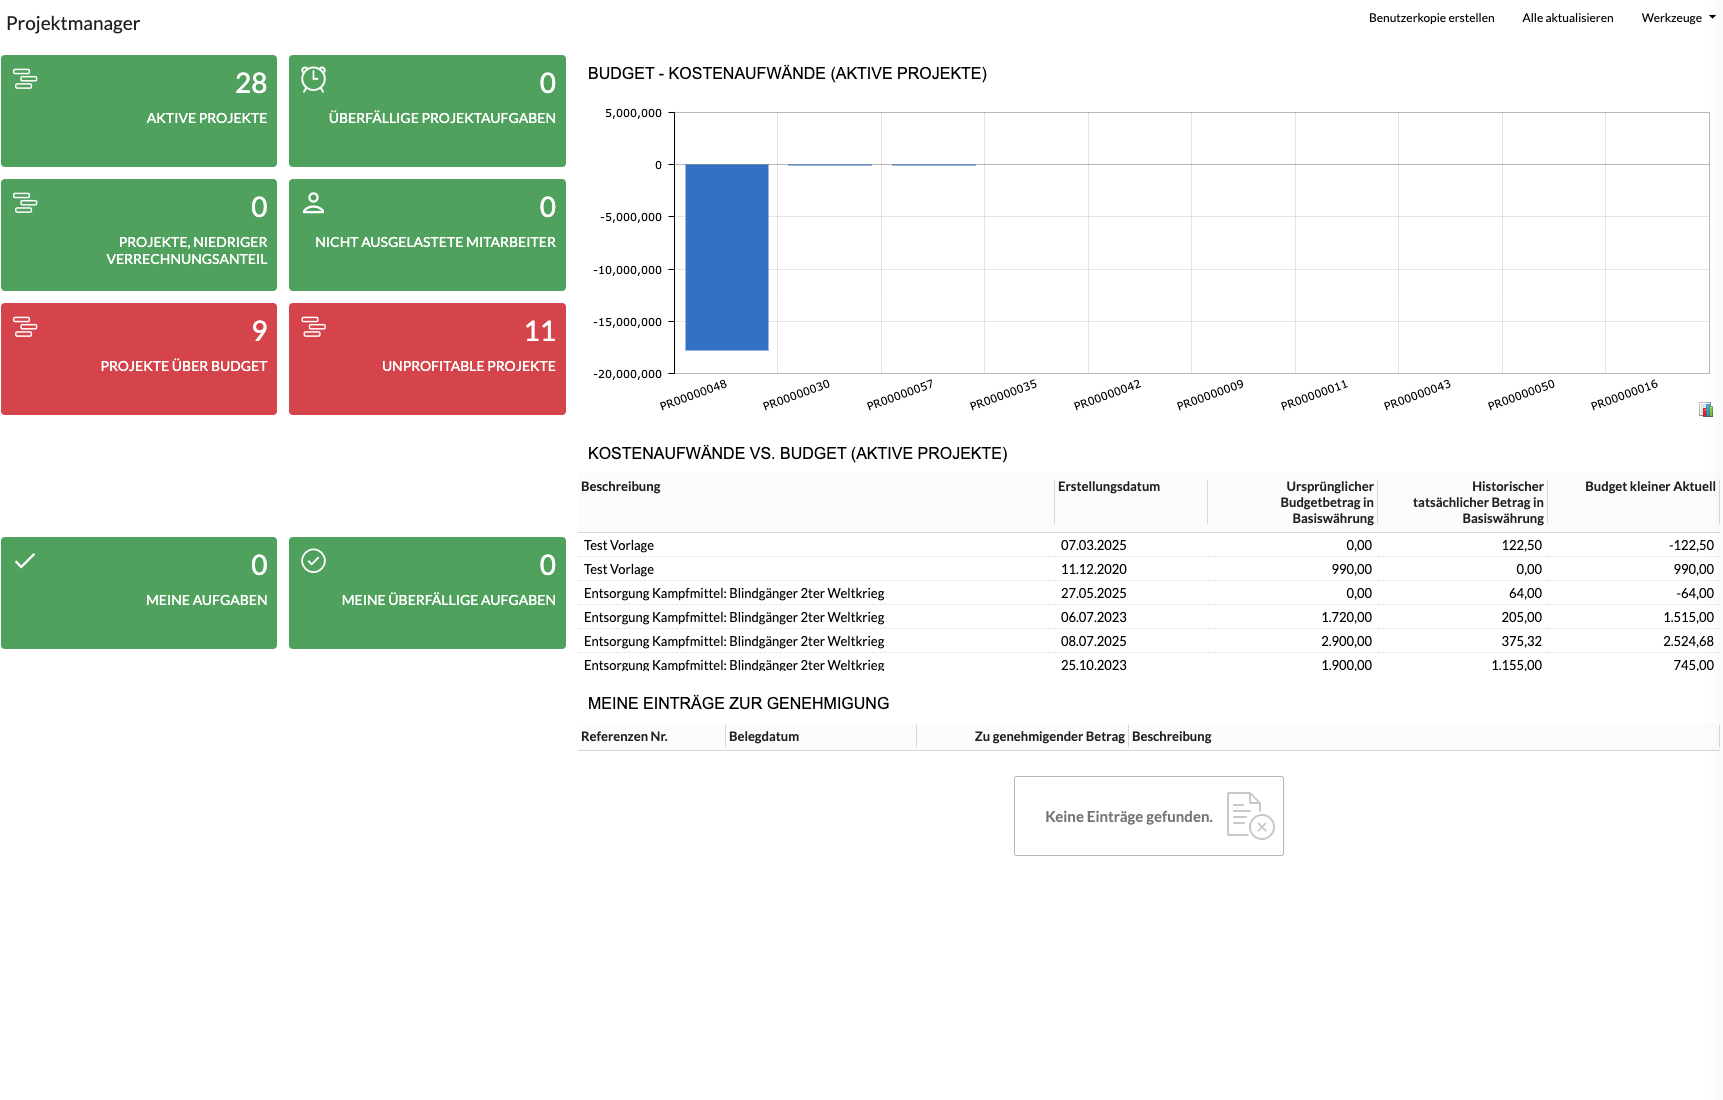
Task: Sort by the Erstellungsdatum column header
Action: coord(1108,487)
